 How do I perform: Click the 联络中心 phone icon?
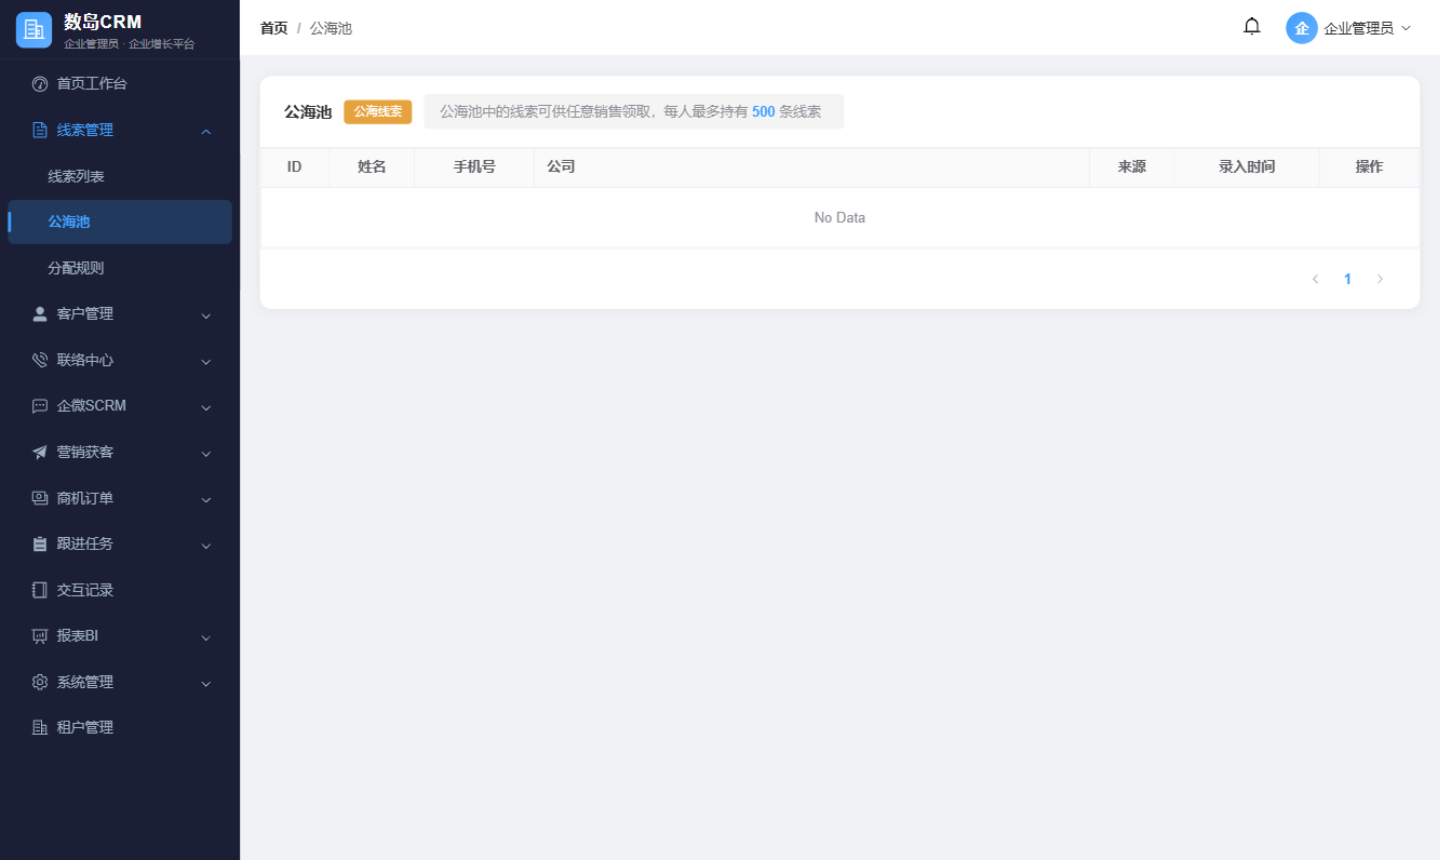coord(40,360)
